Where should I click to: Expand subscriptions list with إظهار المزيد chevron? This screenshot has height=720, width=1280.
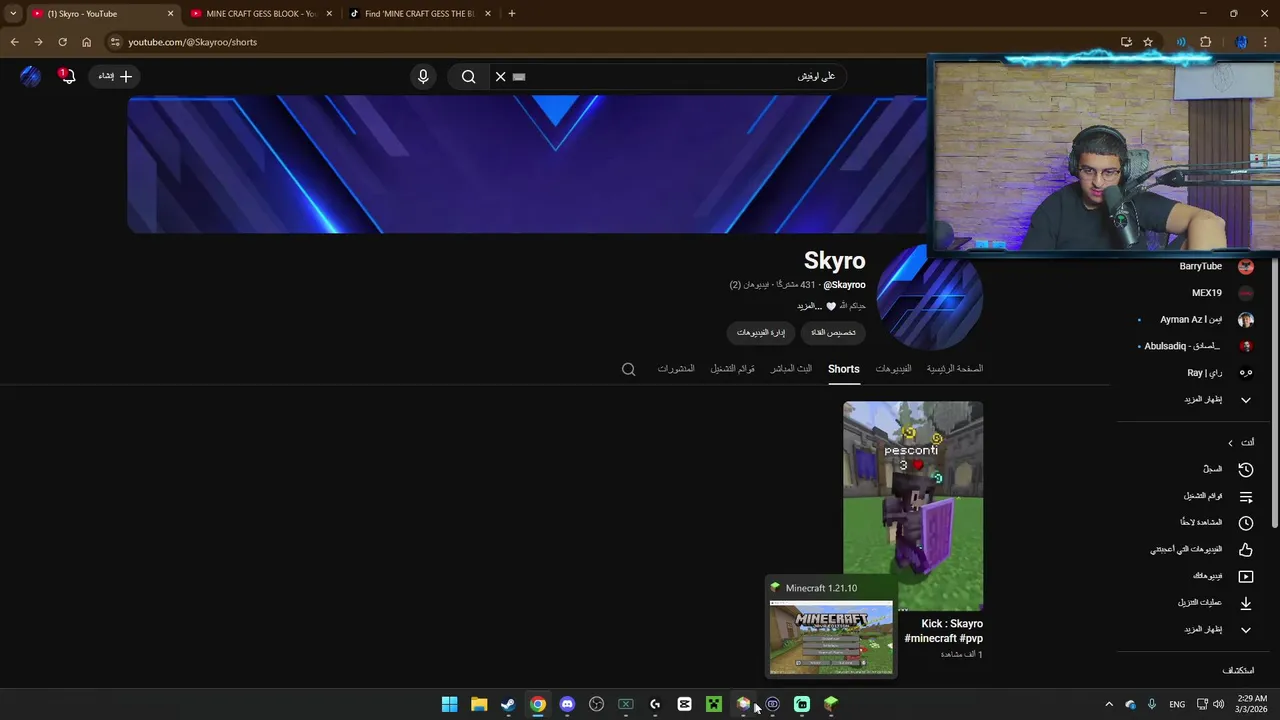point(1246,400)
